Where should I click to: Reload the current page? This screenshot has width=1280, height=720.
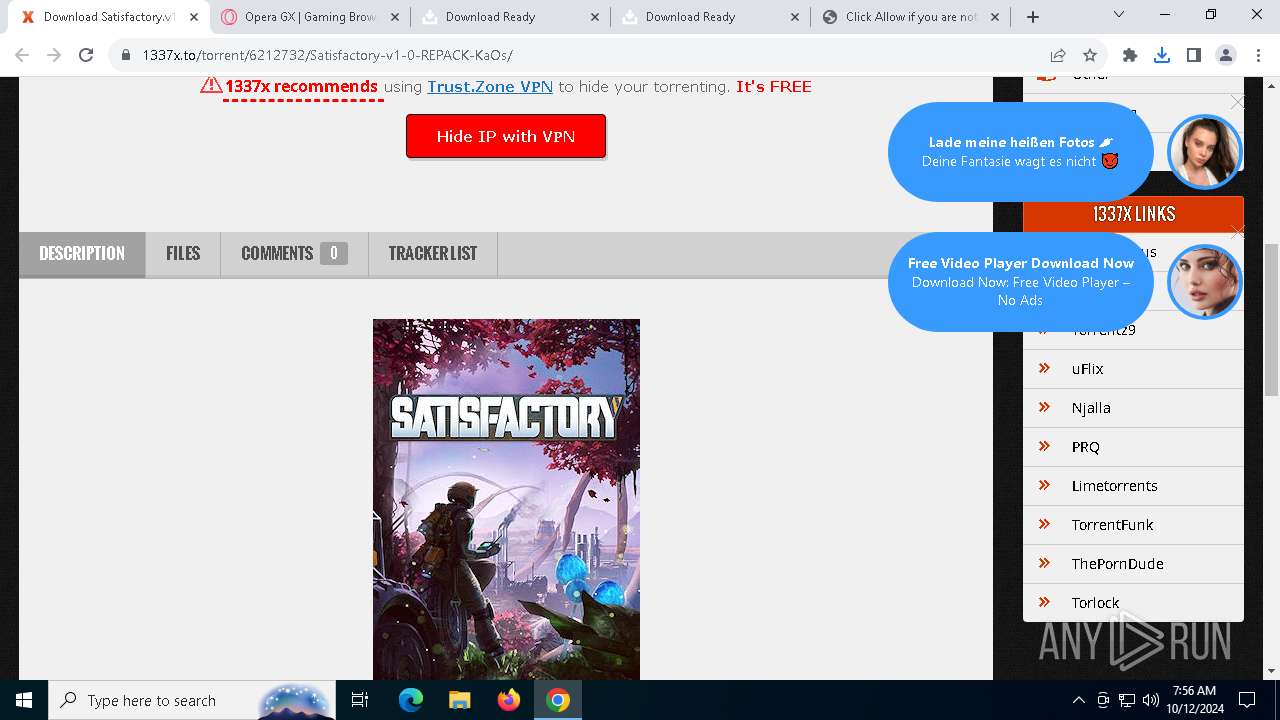coord(86,56)
